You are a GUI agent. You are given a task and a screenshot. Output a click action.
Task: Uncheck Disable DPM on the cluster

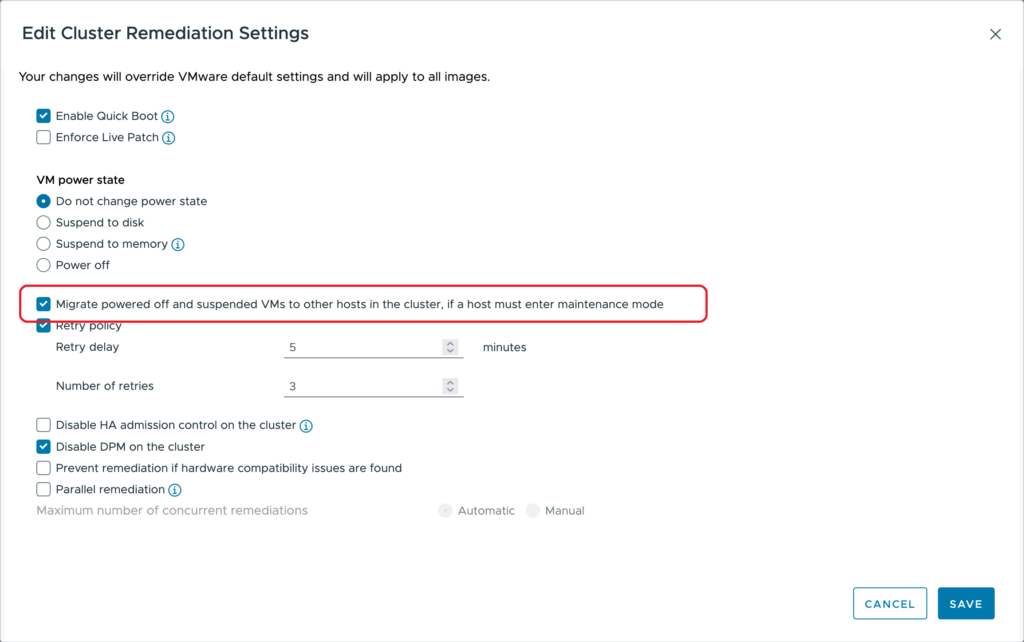pyautogui.click(x=44, y=447)
